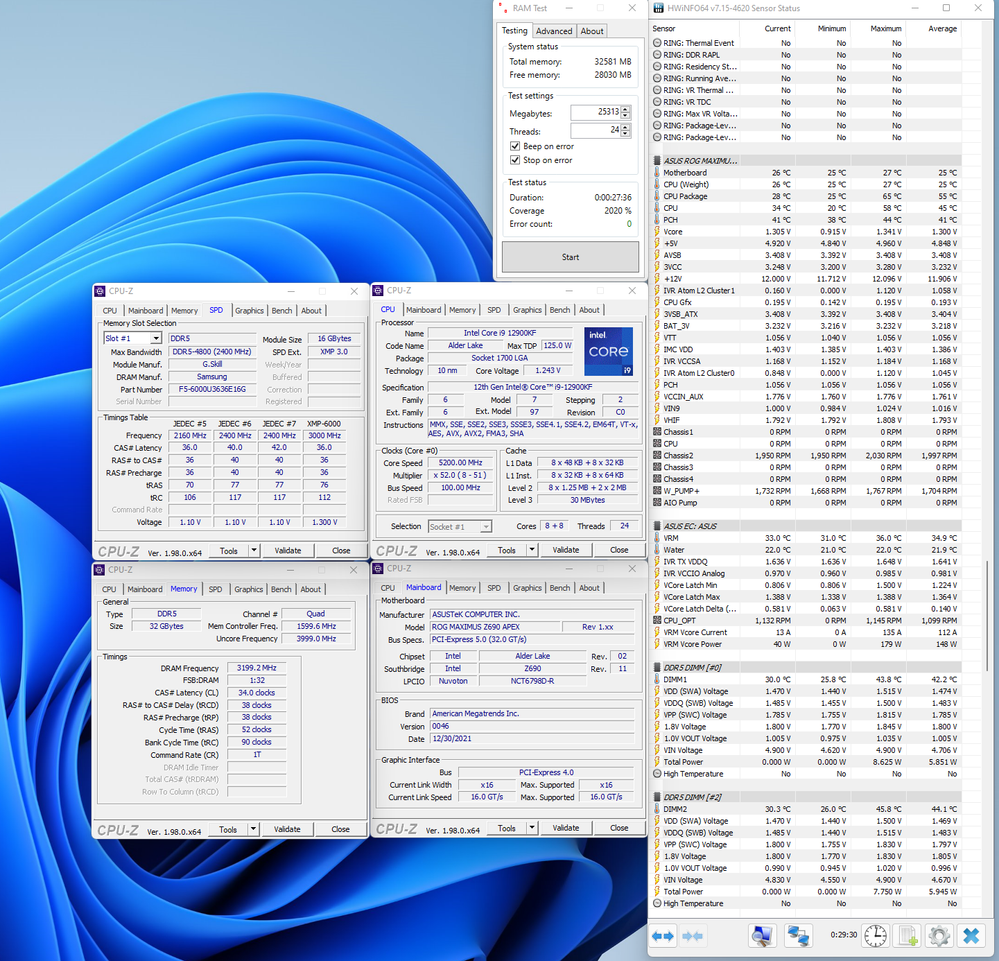Image resolution: width=999 pixels, height=961 pixels.
Task: Click the ASUS ROG MAXIMU... section chip icon
Action: 657,161
